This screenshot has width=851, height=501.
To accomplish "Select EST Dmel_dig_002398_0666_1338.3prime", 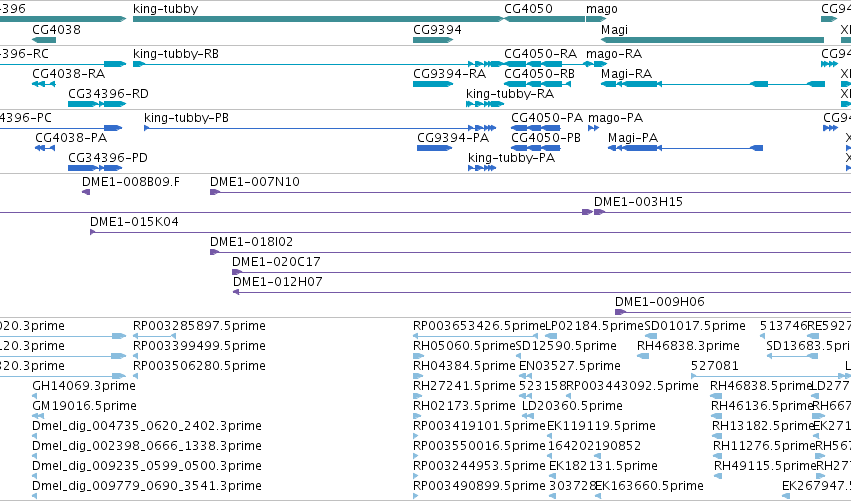I will pos(35,456).
